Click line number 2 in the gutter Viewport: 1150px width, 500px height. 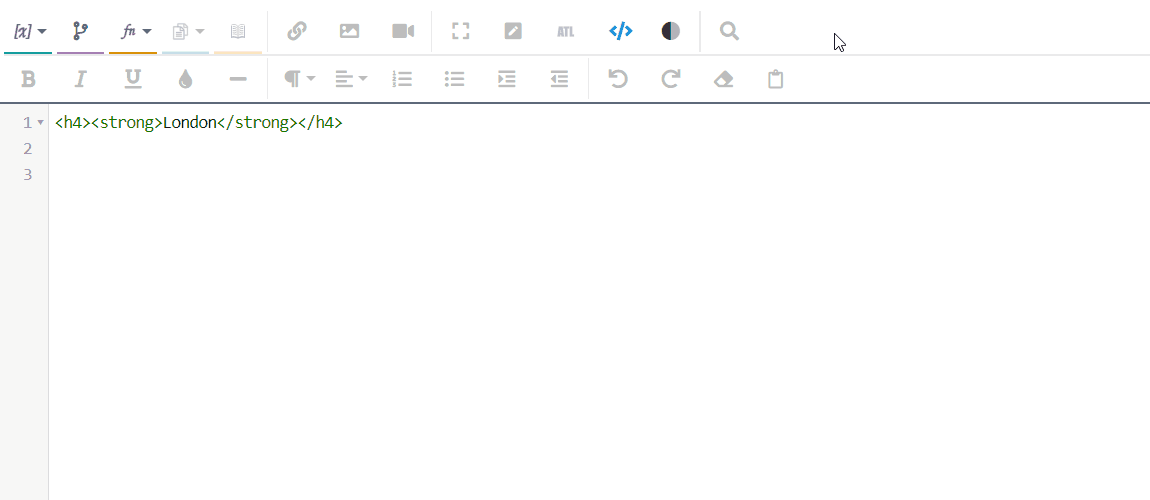tap(28, 149)
